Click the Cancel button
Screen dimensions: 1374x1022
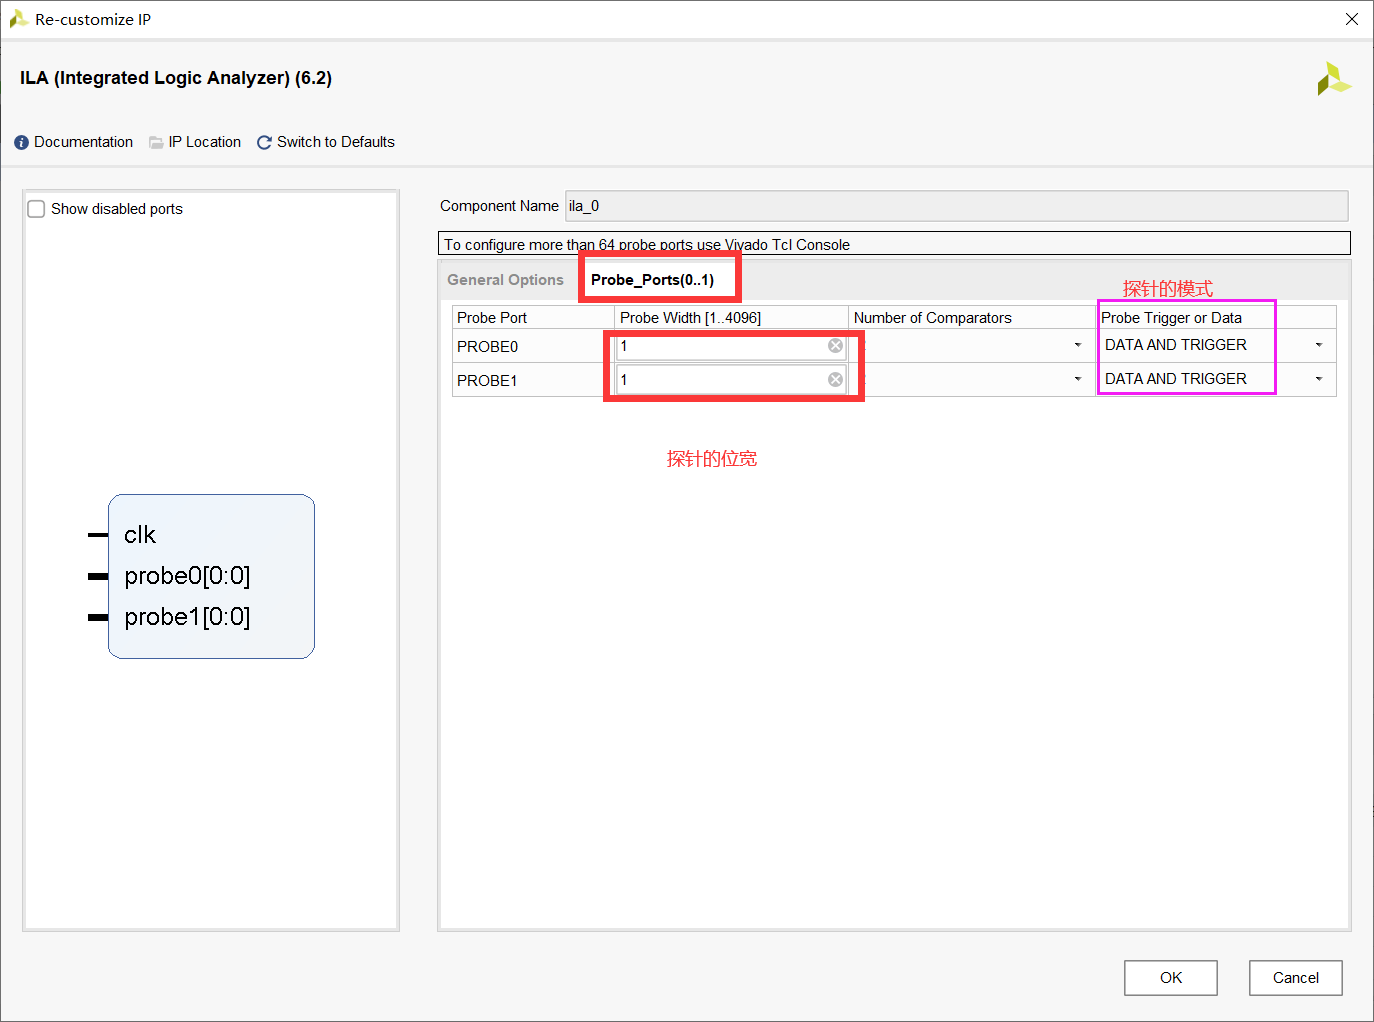(1295, 978)
